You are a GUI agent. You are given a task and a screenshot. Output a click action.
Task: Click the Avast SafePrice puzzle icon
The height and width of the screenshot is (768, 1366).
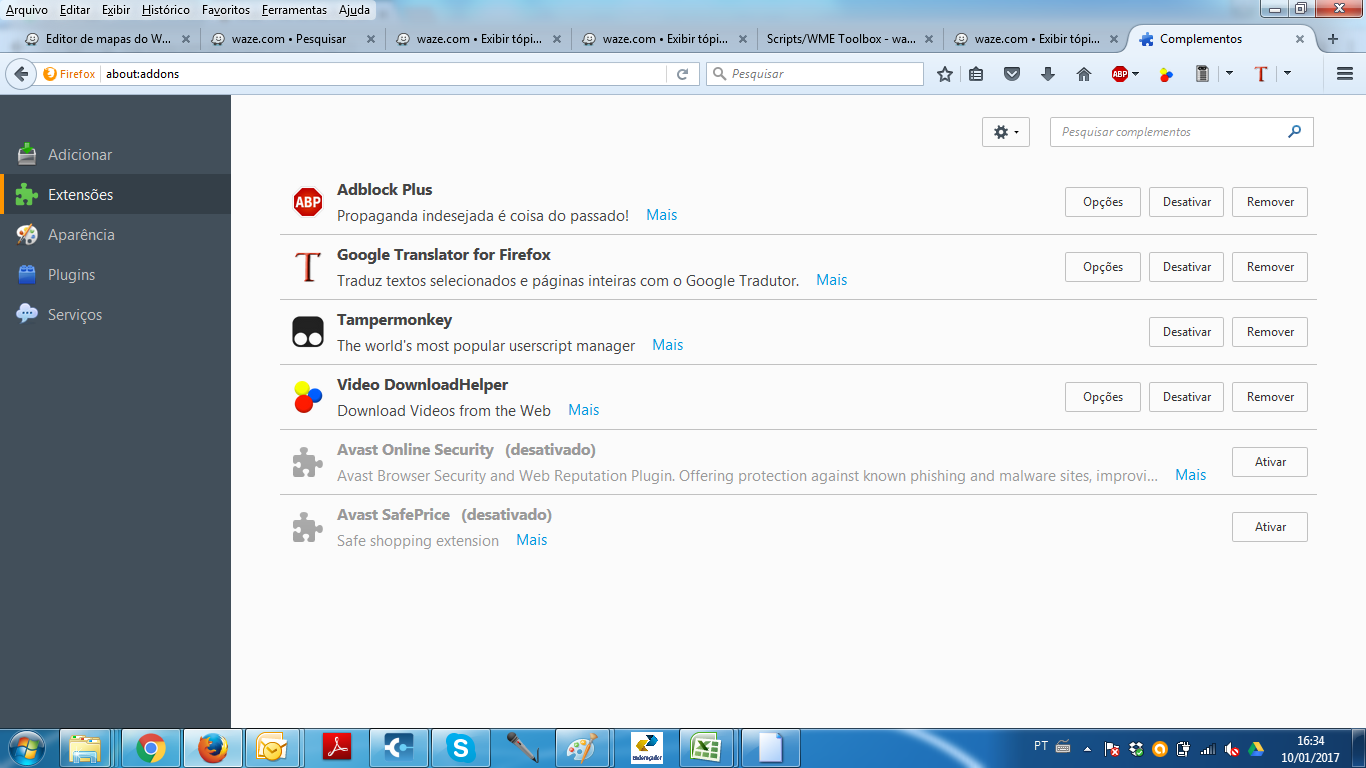tap(308, 527)
